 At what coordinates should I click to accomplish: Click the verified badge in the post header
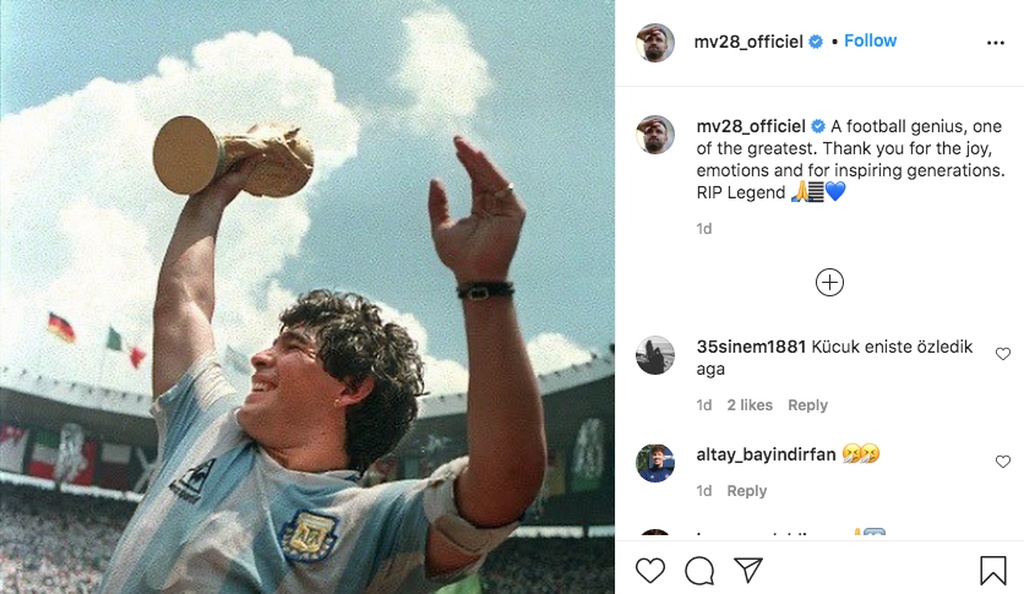pyautogui.click(x=816, y=42)
